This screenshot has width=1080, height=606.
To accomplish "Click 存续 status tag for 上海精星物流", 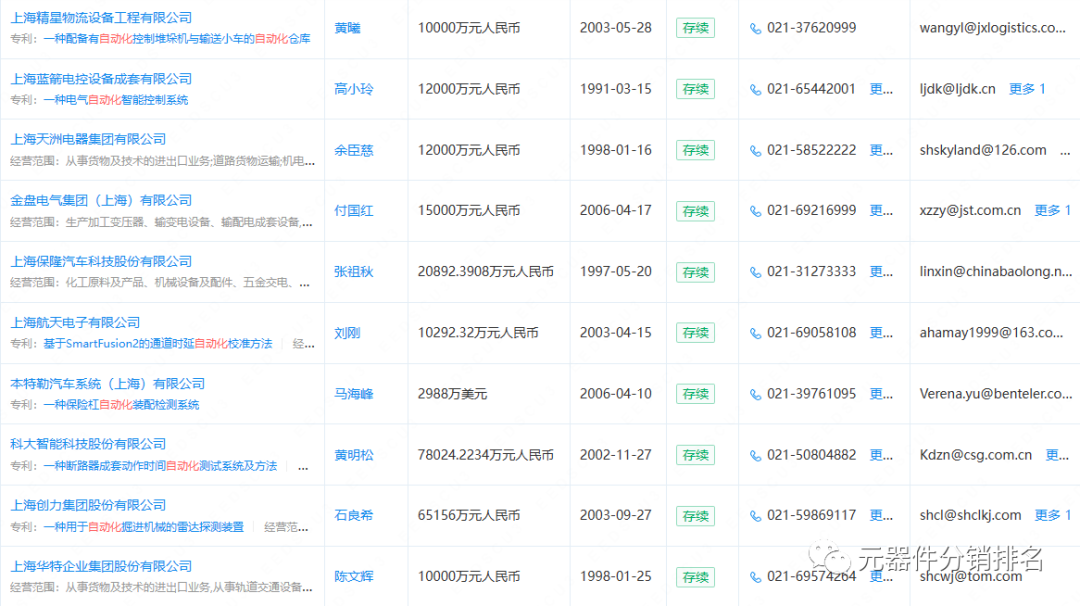I will 695,28.
